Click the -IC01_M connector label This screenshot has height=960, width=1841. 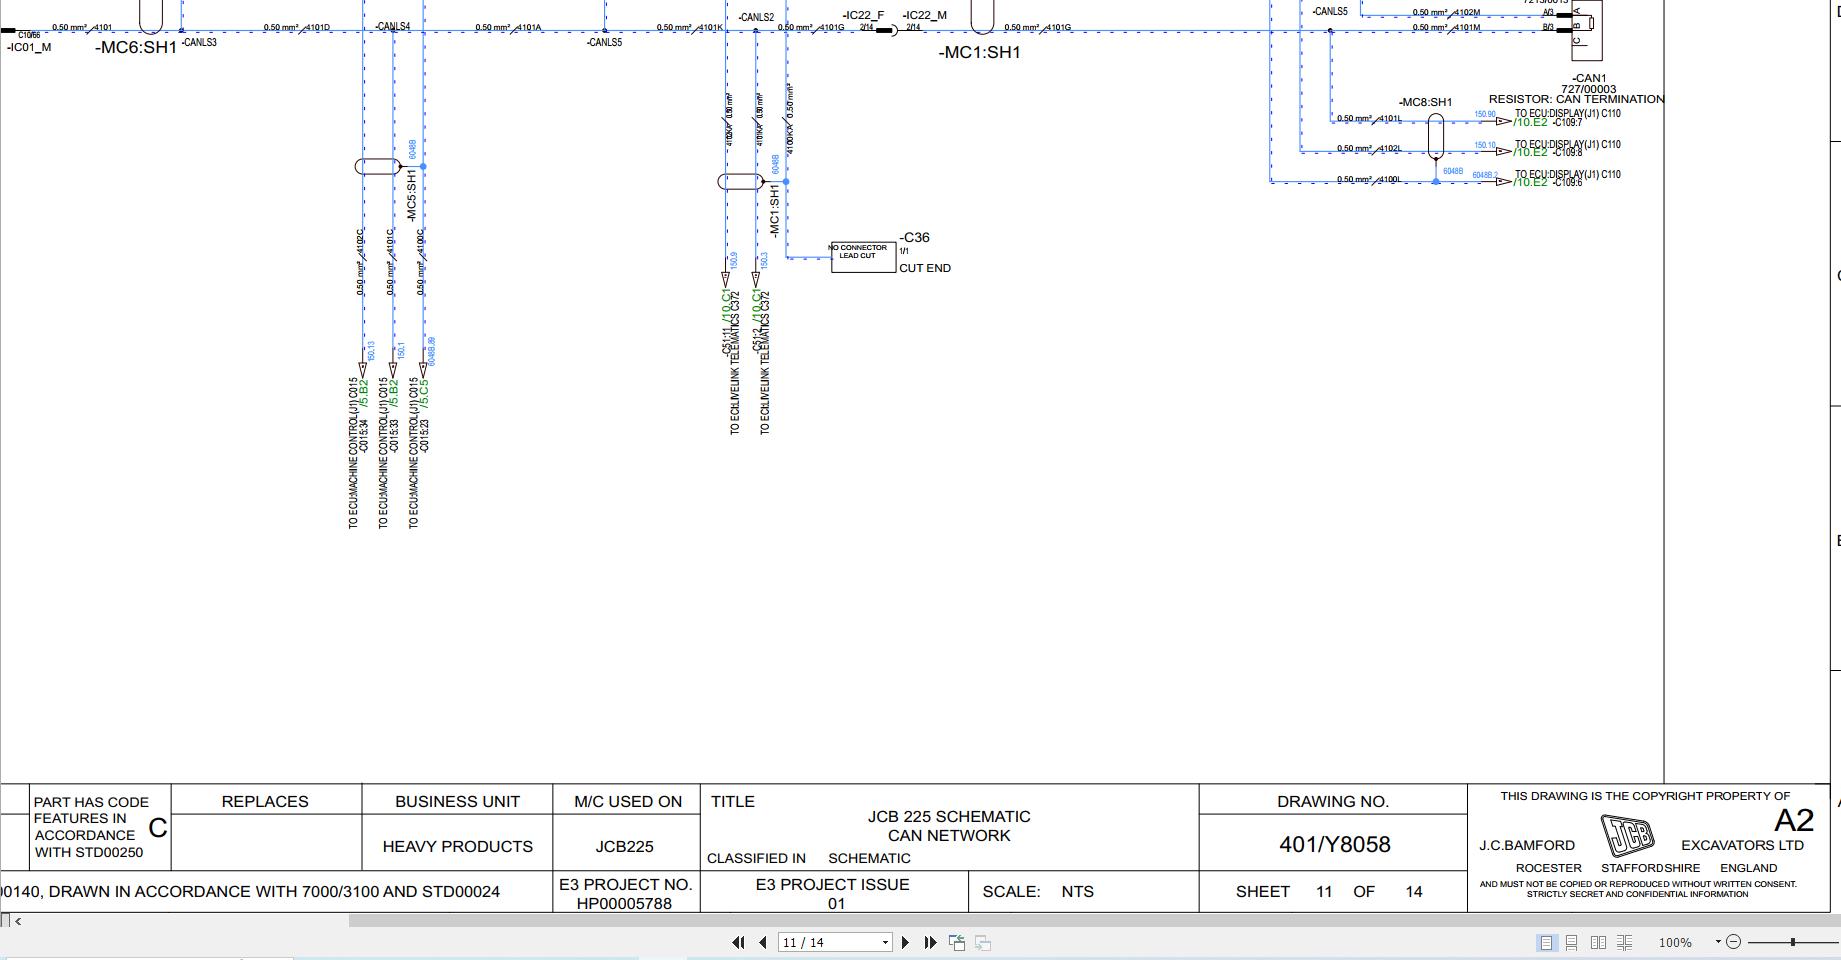(x=28, y=47)
